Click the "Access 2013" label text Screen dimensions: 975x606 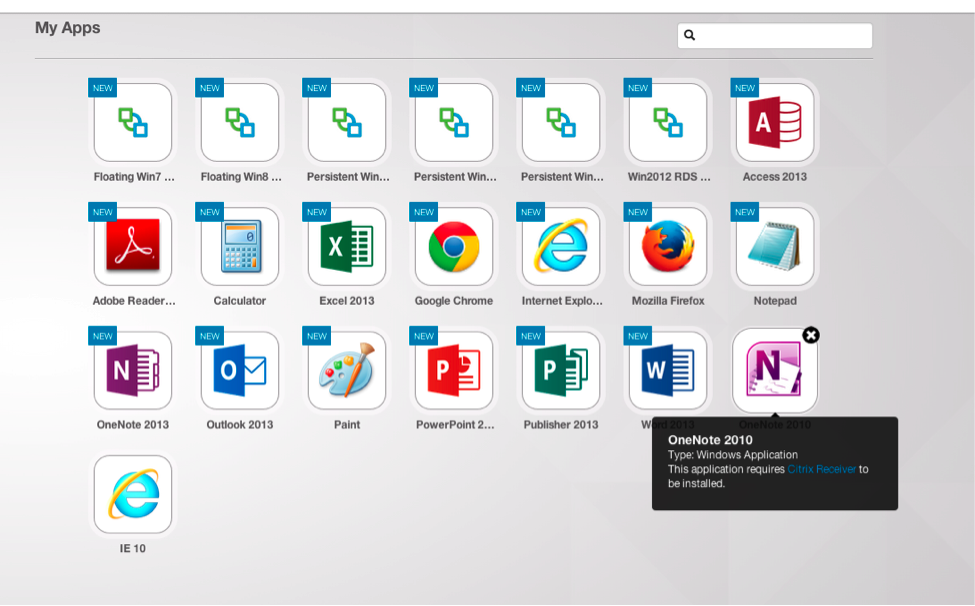pos(775,177)
